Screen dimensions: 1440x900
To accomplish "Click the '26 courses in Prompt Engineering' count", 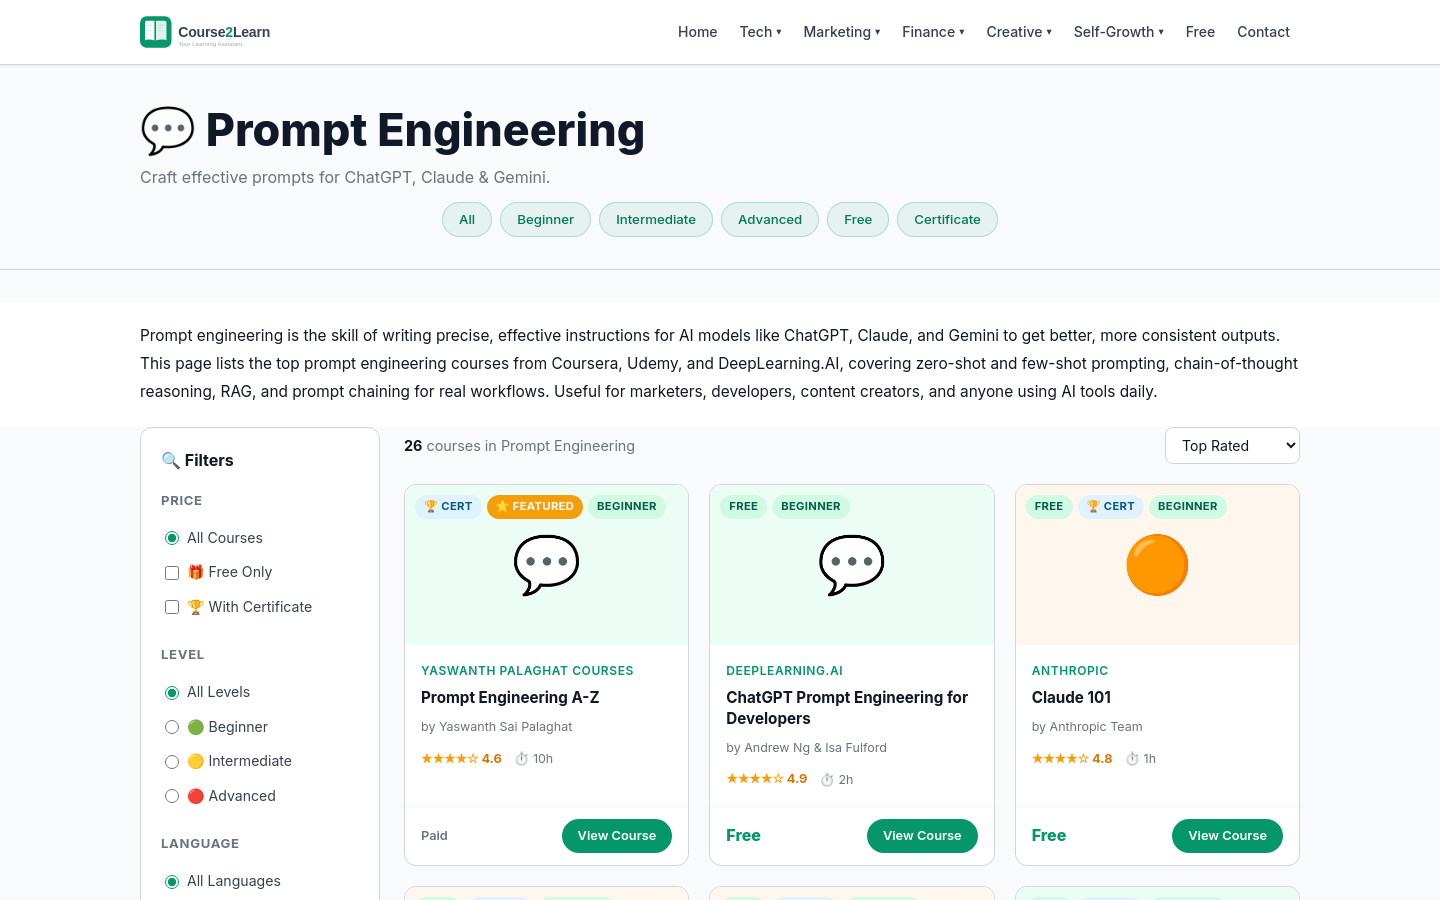I will pyautogui.click(x=519, y=446).
